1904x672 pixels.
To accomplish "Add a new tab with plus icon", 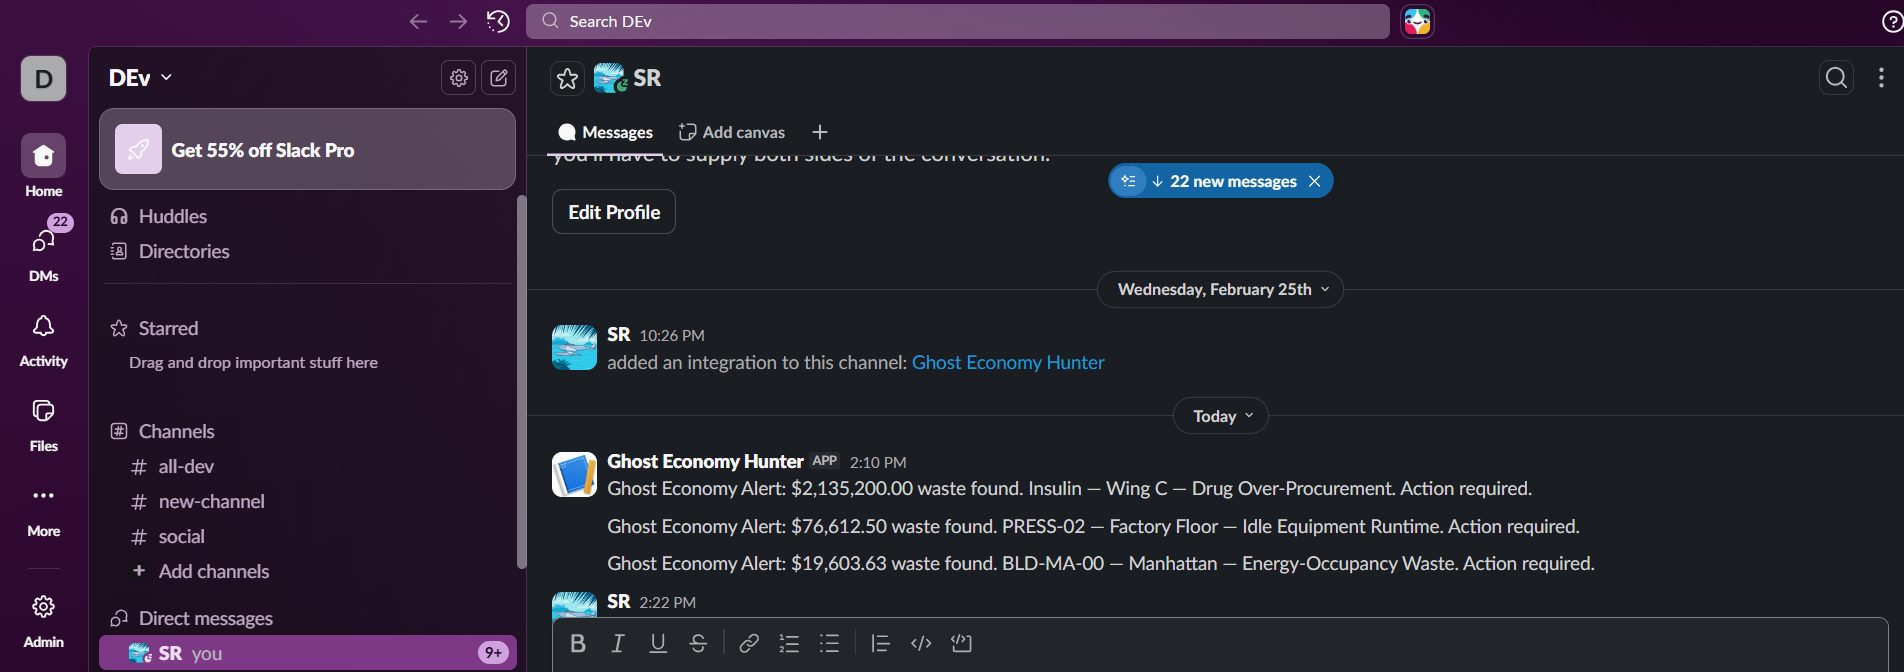I will [x=820, y=132].
